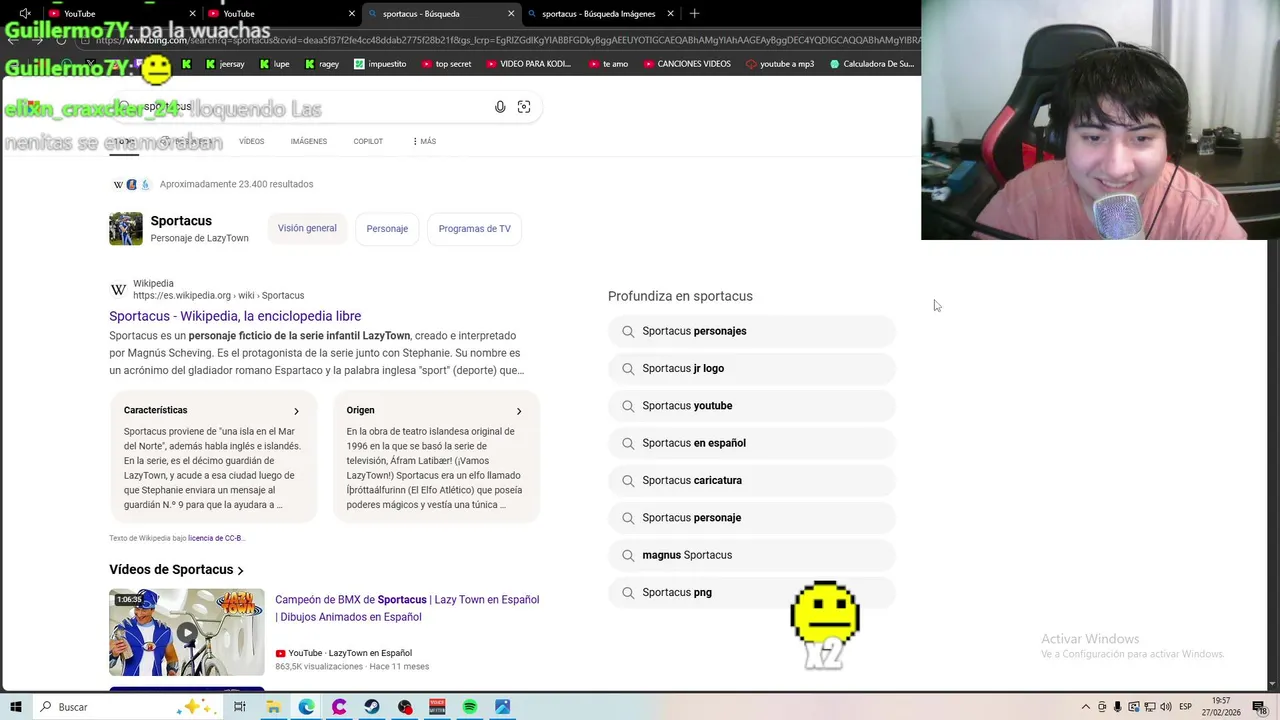Switch to the COPILOT search tab
This screenshot has height=720, width=1280.
[x=368, y=141]
